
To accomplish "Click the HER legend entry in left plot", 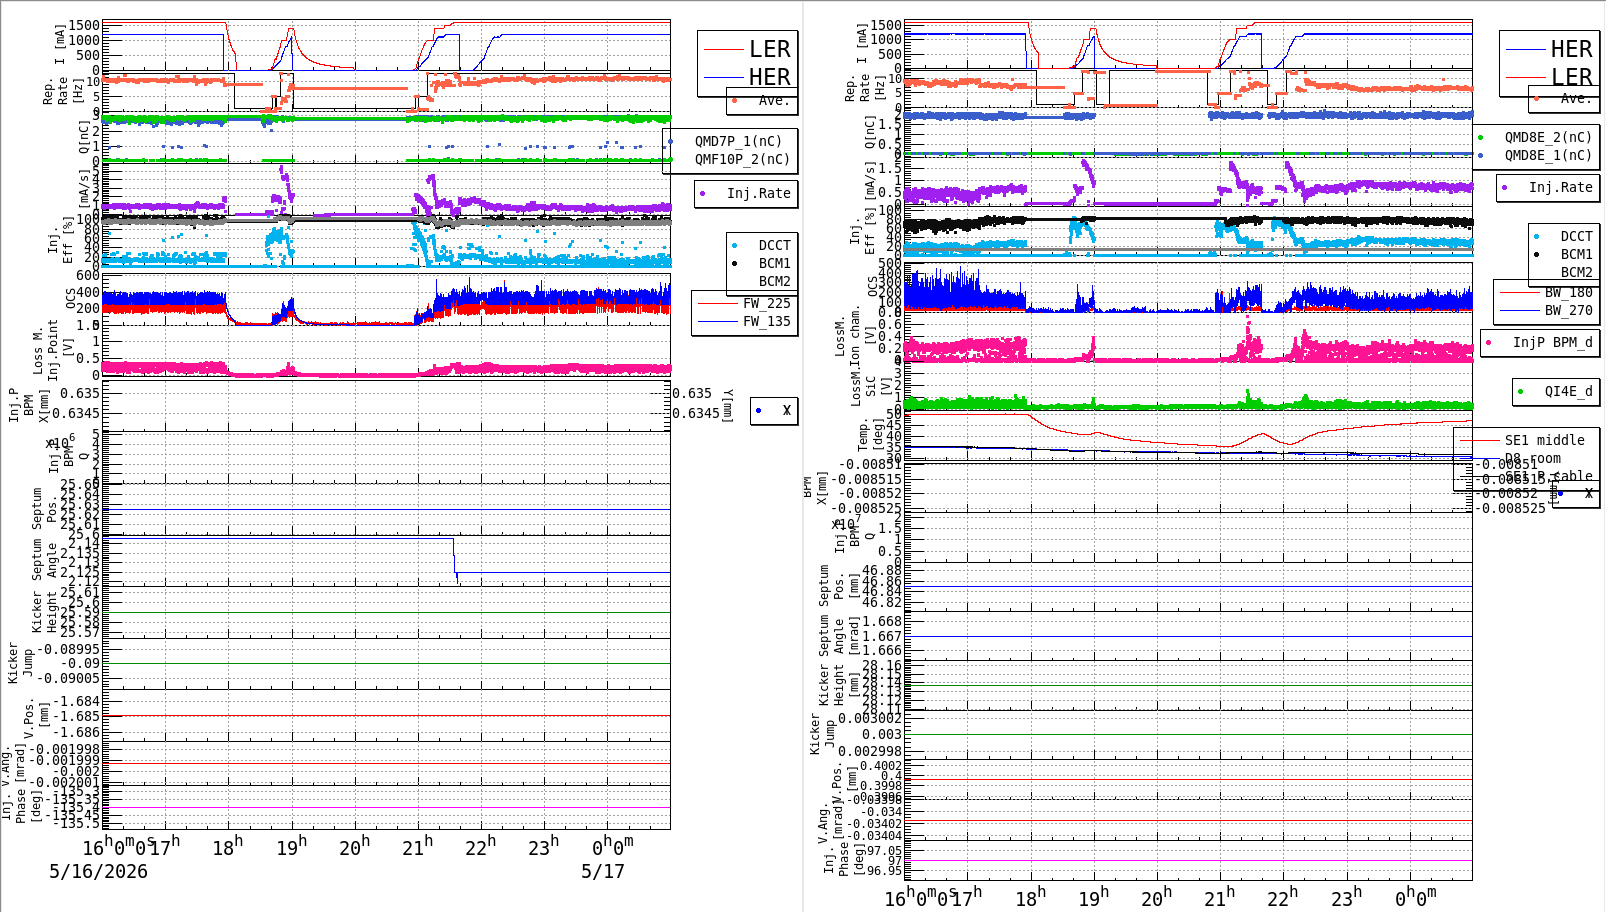I will (x=769, y=77).
